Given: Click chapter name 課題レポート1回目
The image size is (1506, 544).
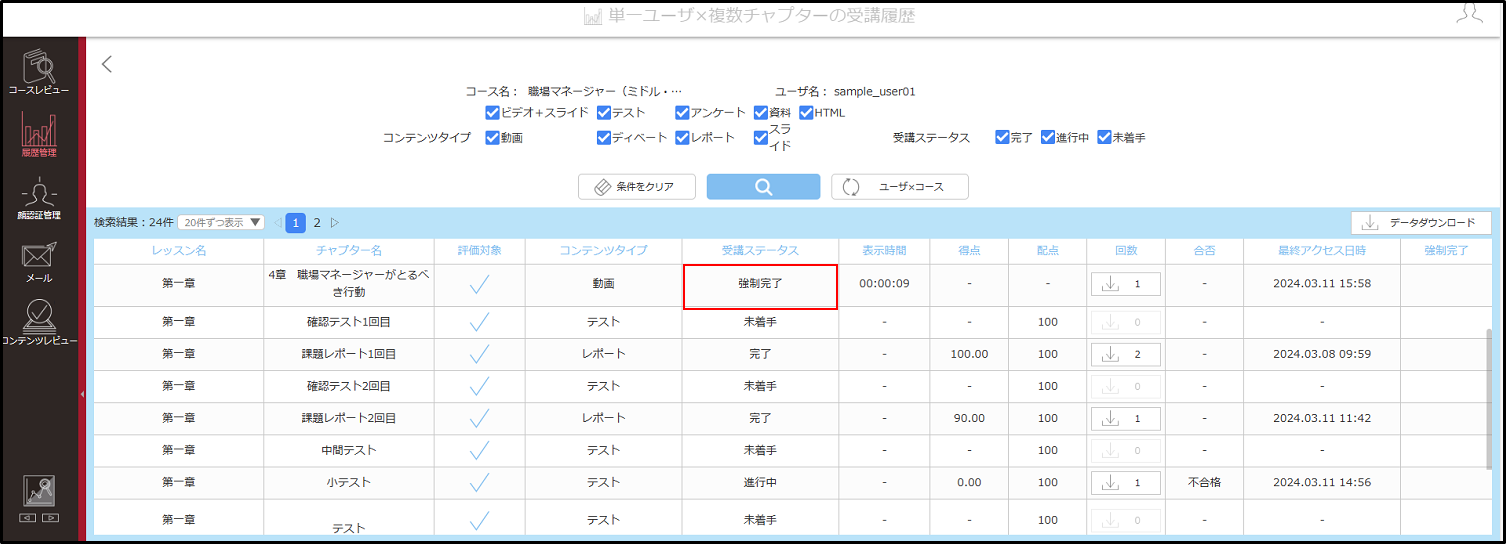Looking at the screenshot, I should tap(349, 354).
